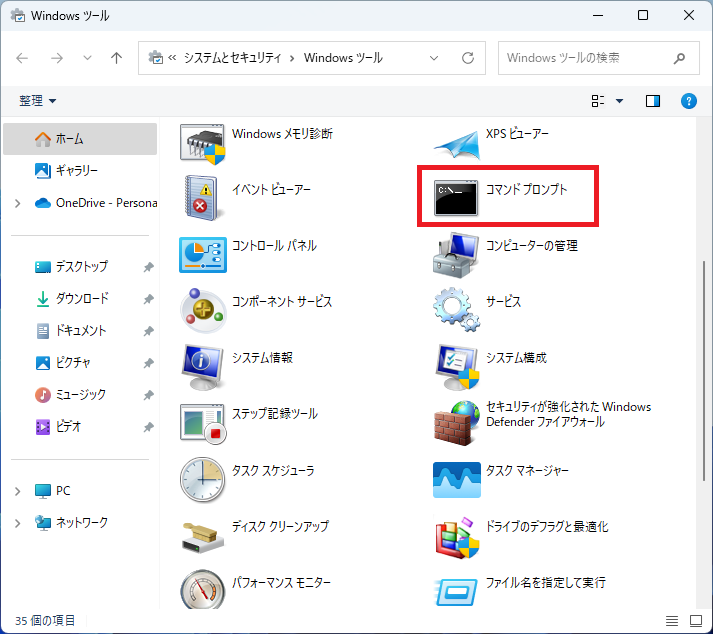Switch to large icons view in status bar
Image resolution: width=713 pixels, height=634 pixels.
coord(696,620)
